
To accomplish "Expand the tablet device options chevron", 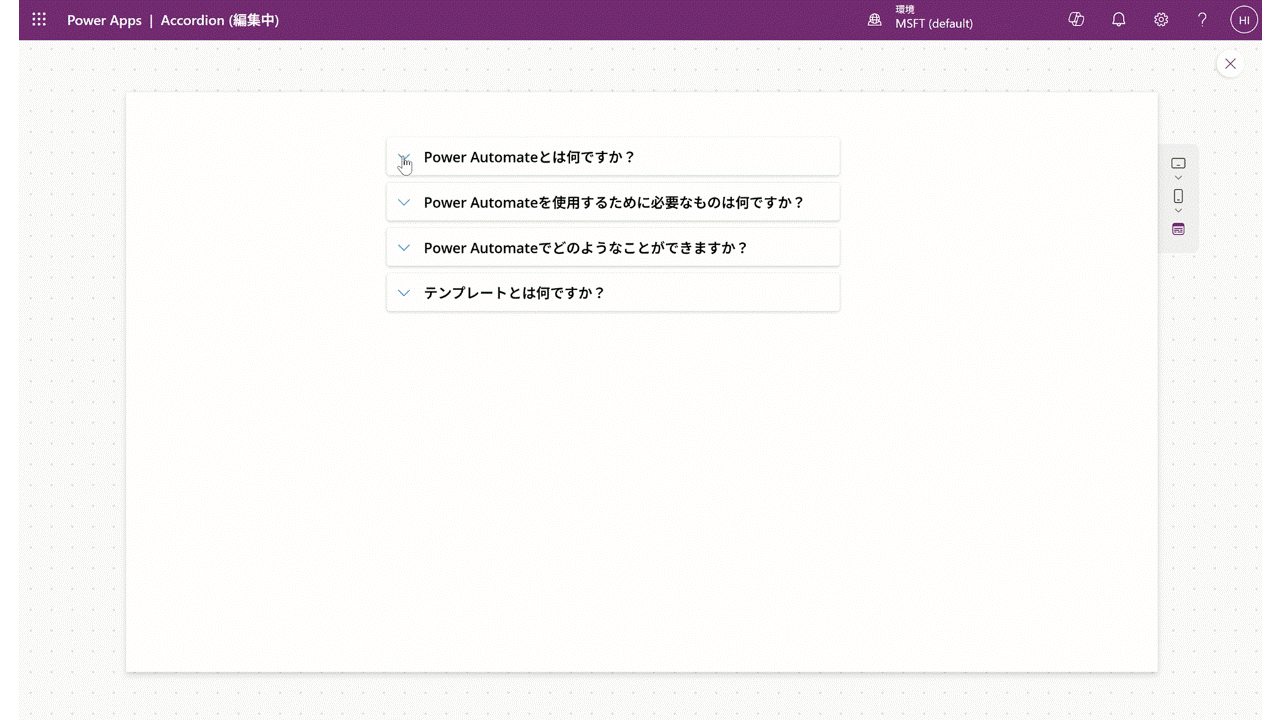I will 1178,179.
